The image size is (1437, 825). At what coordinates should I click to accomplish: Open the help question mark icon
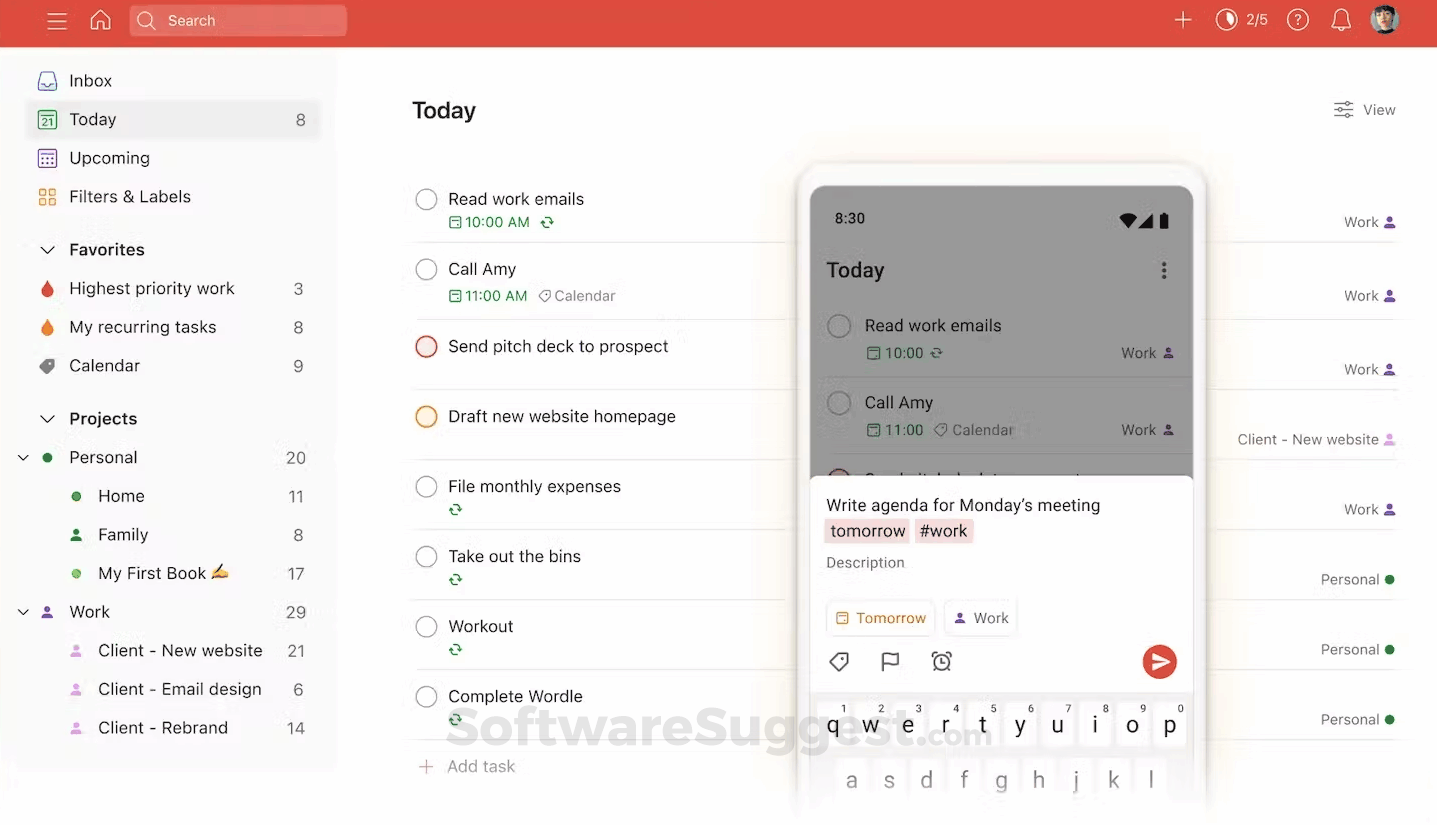pos(1297,20)
